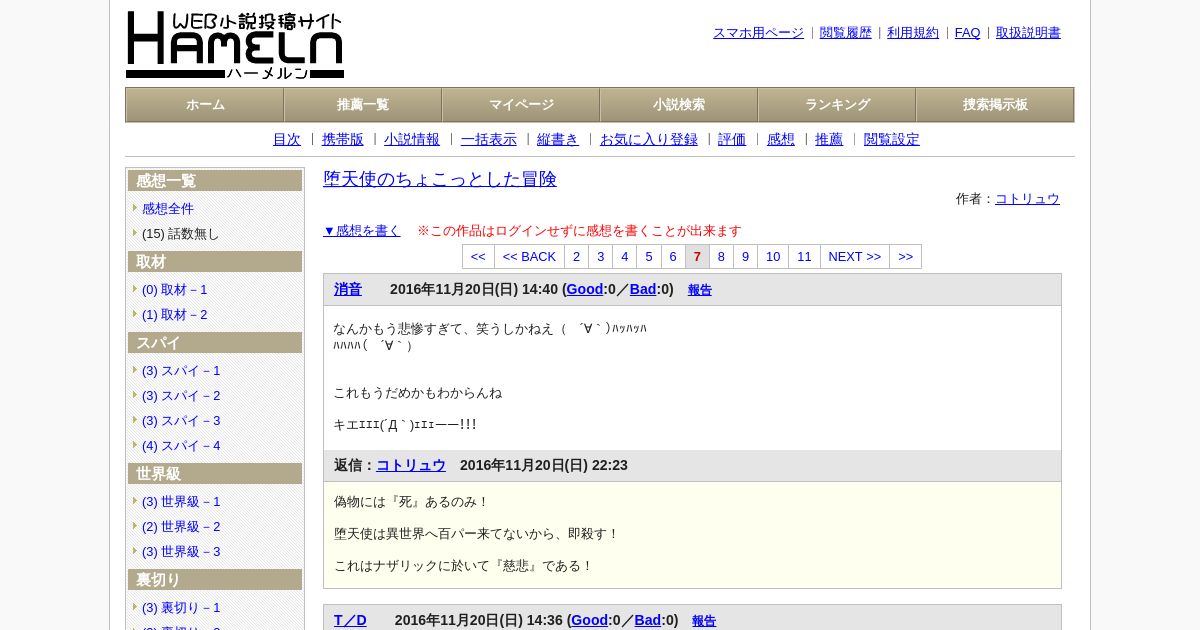Click NEXT >> pagination button
The image size is (1200, 630).
[855, 257]
